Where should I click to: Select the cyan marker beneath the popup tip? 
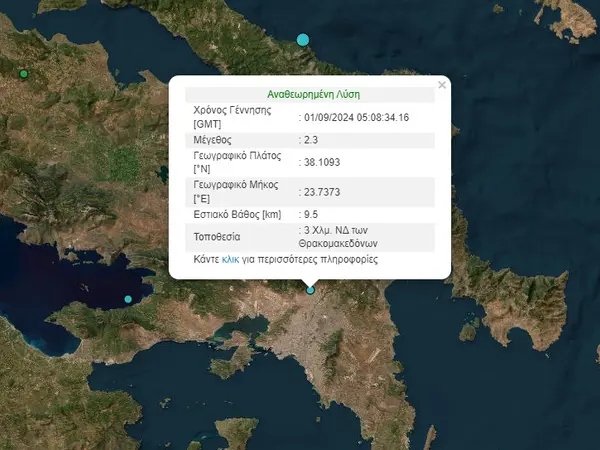(x=310, y=290)
